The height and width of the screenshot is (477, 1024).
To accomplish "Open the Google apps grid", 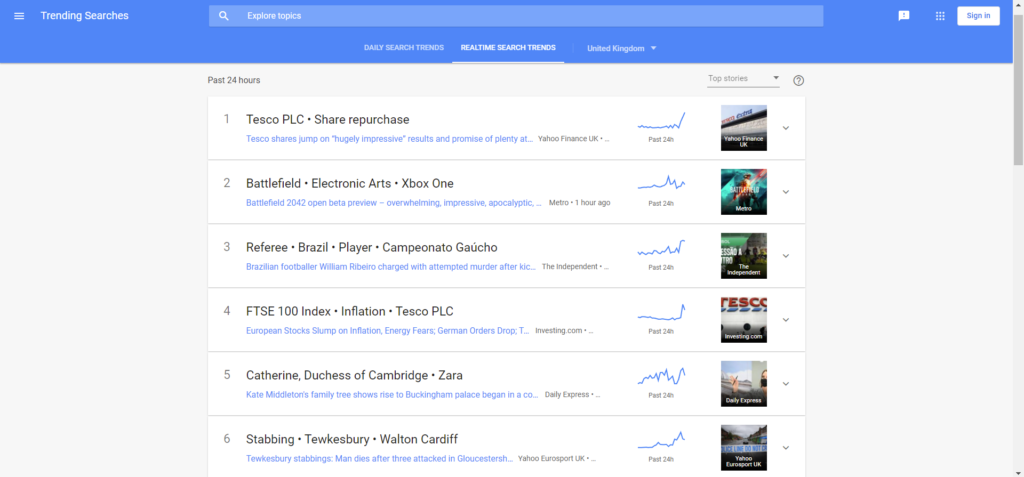I will (940, 16).
